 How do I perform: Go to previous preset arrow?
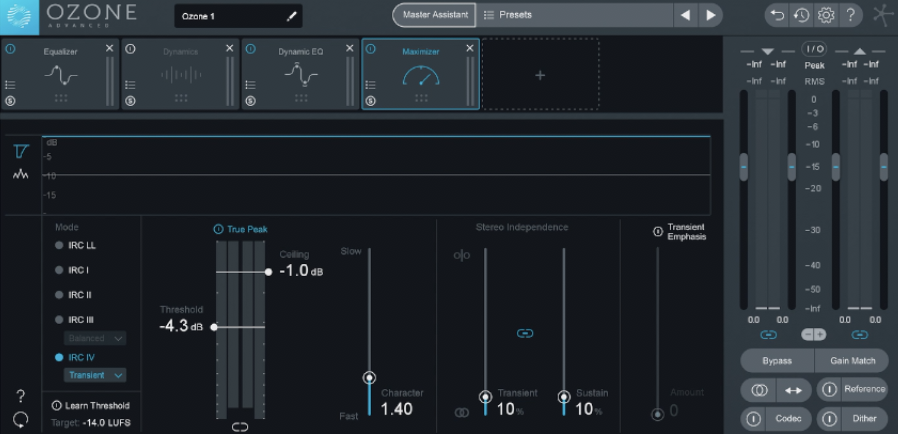[686, 15]
